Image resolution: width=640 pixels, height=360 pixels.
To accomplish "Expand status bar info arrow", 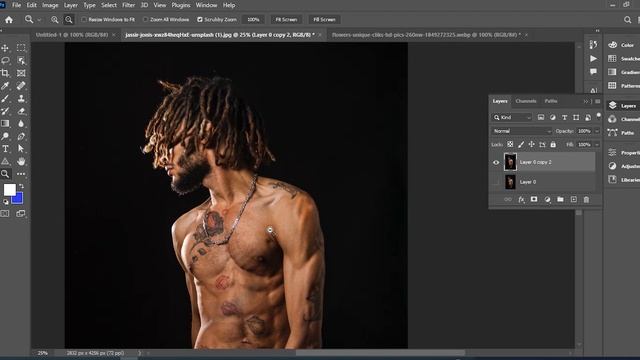I will 139,353.
